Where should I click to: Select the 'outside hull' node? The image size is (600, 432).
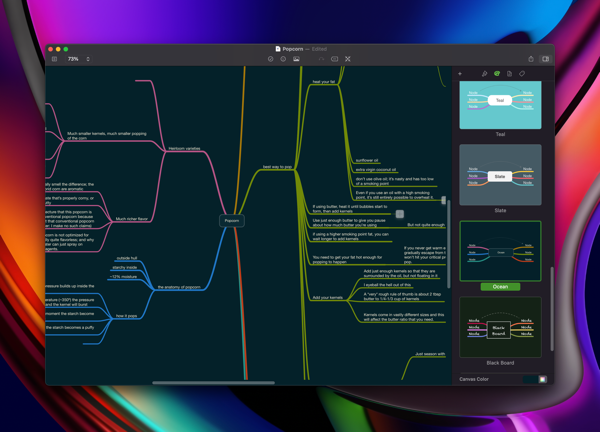127,258
